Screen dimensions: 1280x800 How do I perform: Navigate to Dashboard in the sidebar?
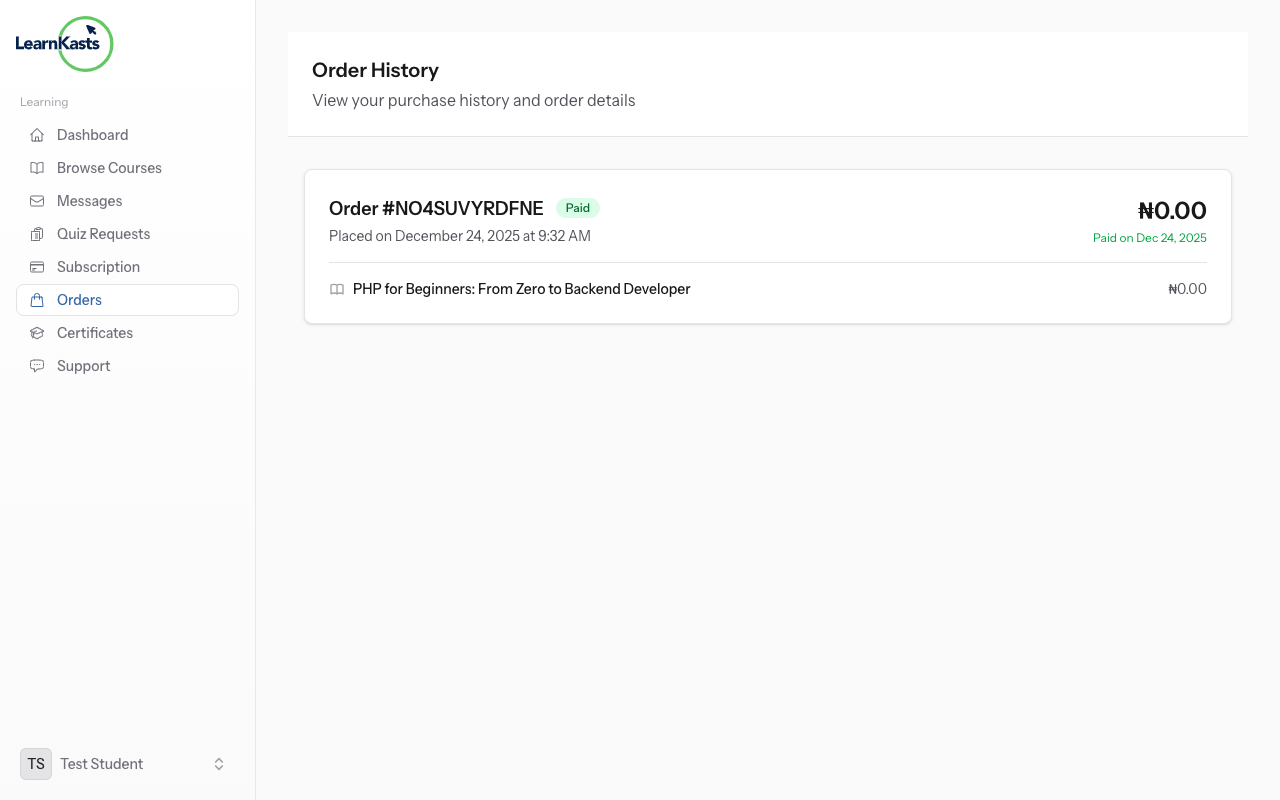pyautogui.click(x=93, y=134)
